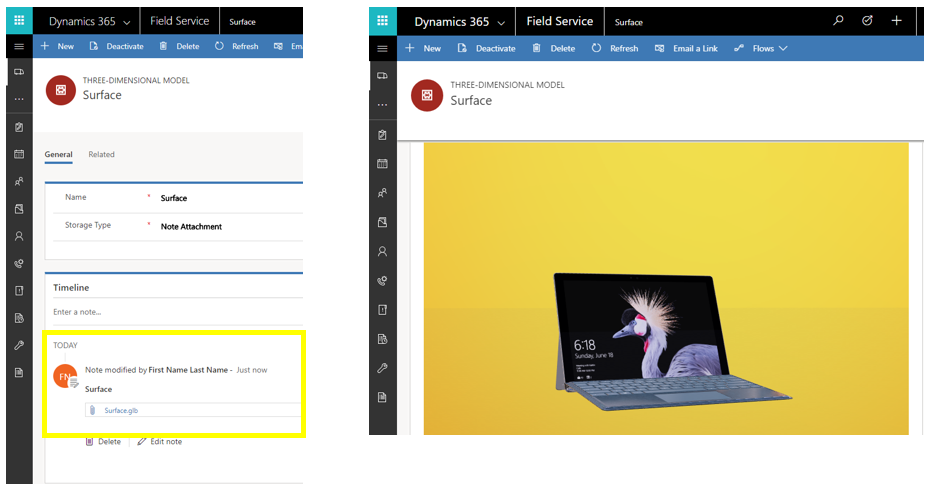
Task: Open bottom document sidebar icon in right window
Action: click(x=382, y=397)
